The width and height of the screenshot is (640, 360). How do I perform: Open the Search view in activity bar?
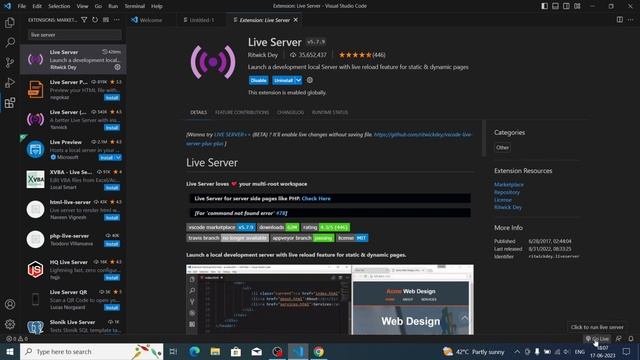coord(10,42)
